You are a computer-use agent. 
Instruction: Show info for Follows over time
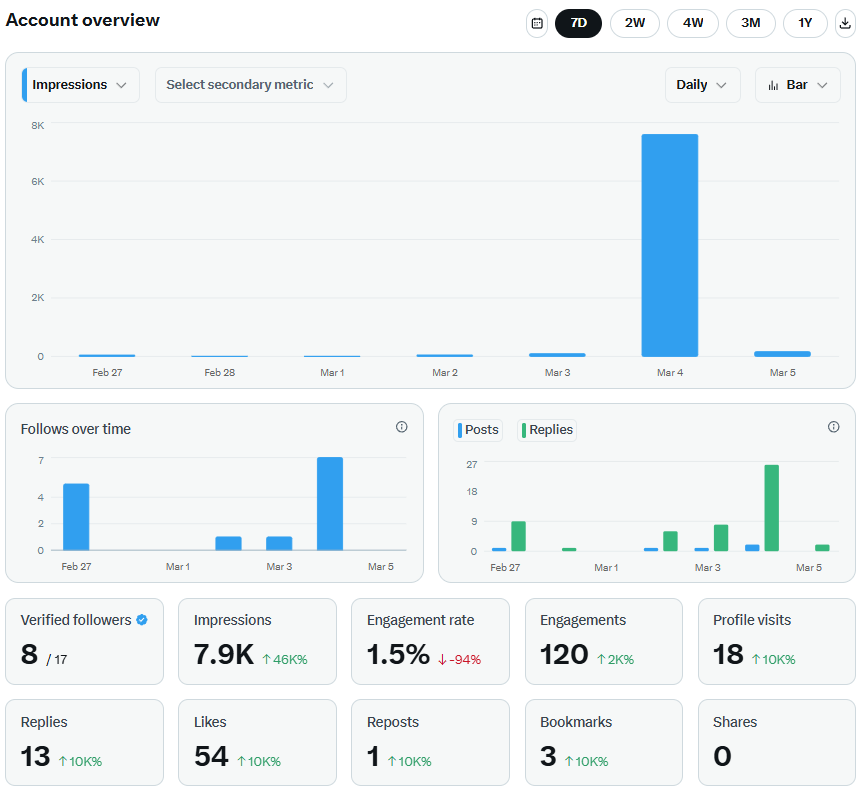pyautogui.click(x=402, y=427)
